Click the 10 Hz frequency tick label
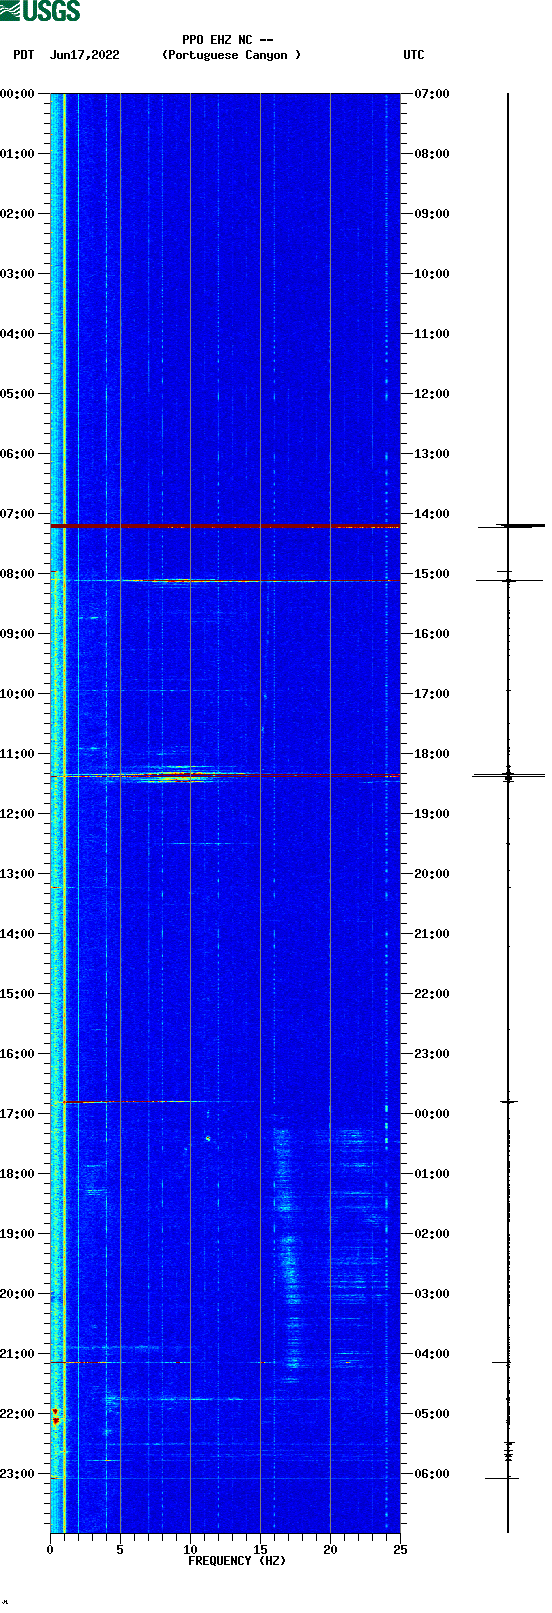Image resolution: width=552 pixels, height=1613 pixels. click(x=190, y=1550)
